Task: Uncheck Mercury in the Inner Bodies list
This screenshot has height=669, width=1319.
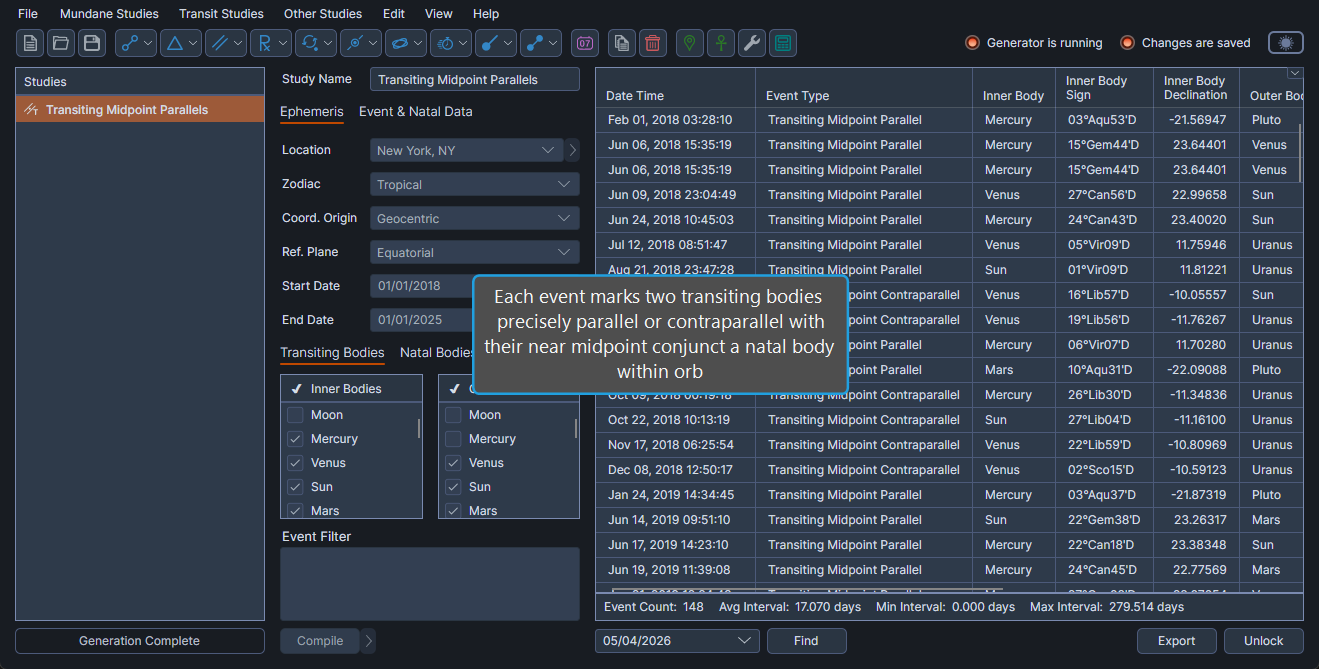Action: (x=295, y=439)
